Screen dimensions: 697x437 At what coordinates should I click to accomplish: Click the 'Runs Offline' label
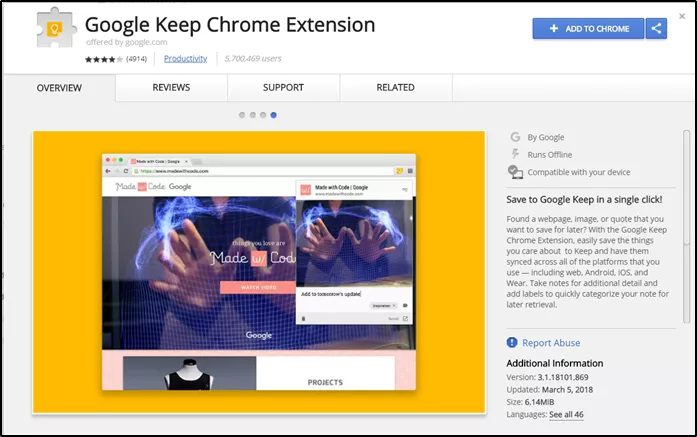point(550,155)
